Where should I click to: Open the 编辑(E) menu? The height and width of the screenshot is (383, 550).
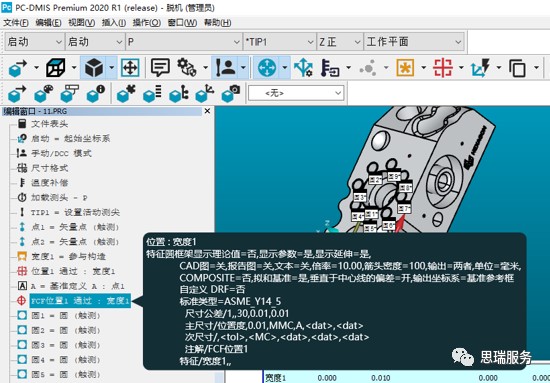point(48,22)
